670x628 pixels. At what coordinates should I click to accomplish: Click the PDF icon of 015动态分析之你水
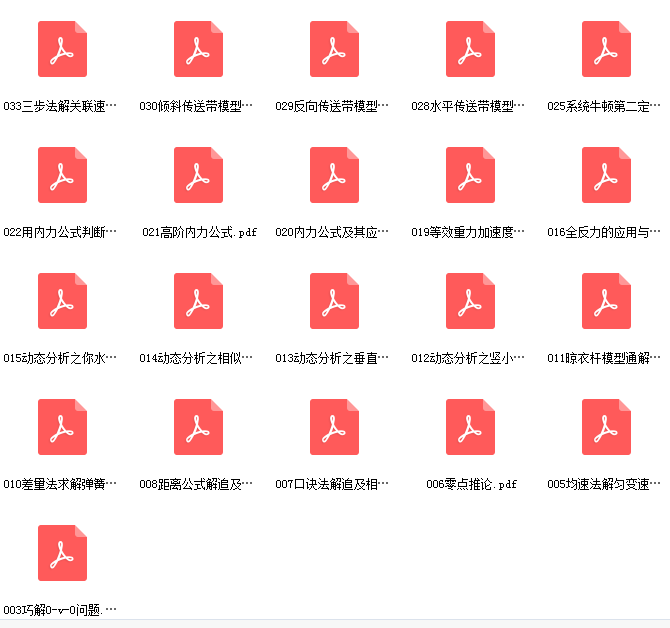pos(62,301)
